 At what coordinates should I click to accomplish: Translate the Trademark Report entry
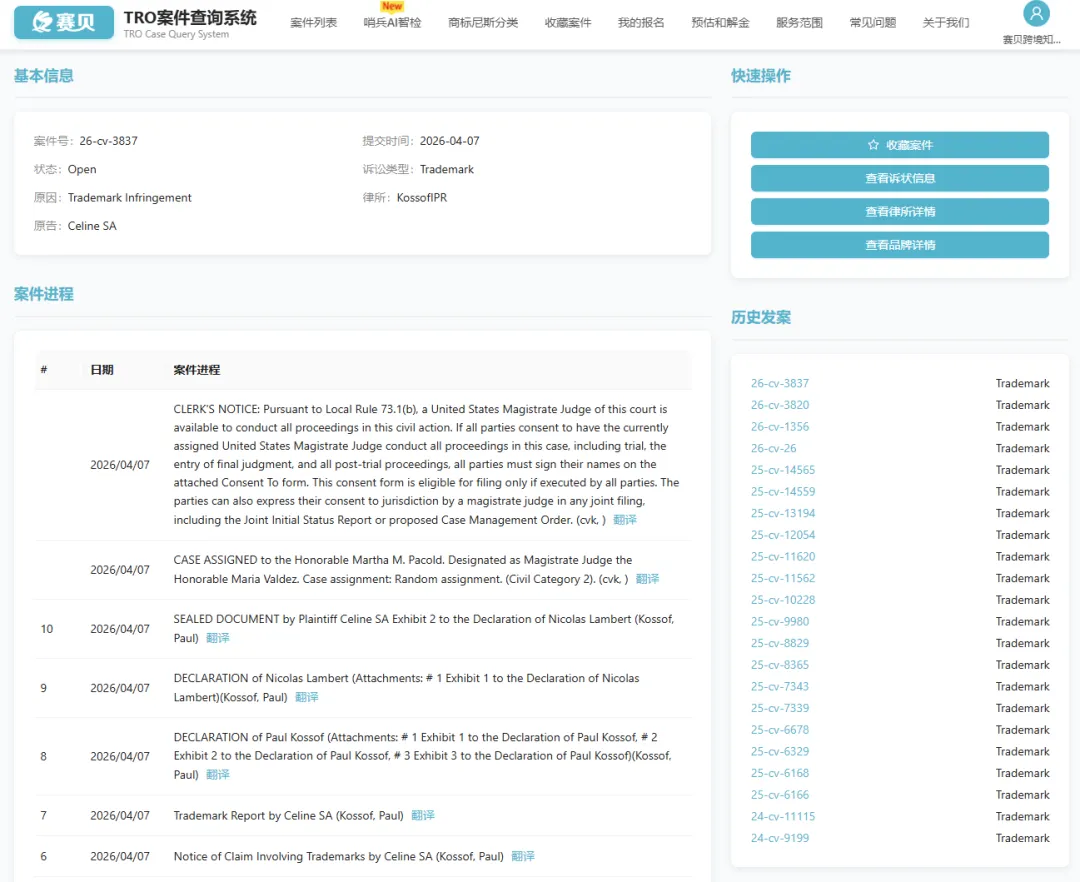[x=423, y=815]
